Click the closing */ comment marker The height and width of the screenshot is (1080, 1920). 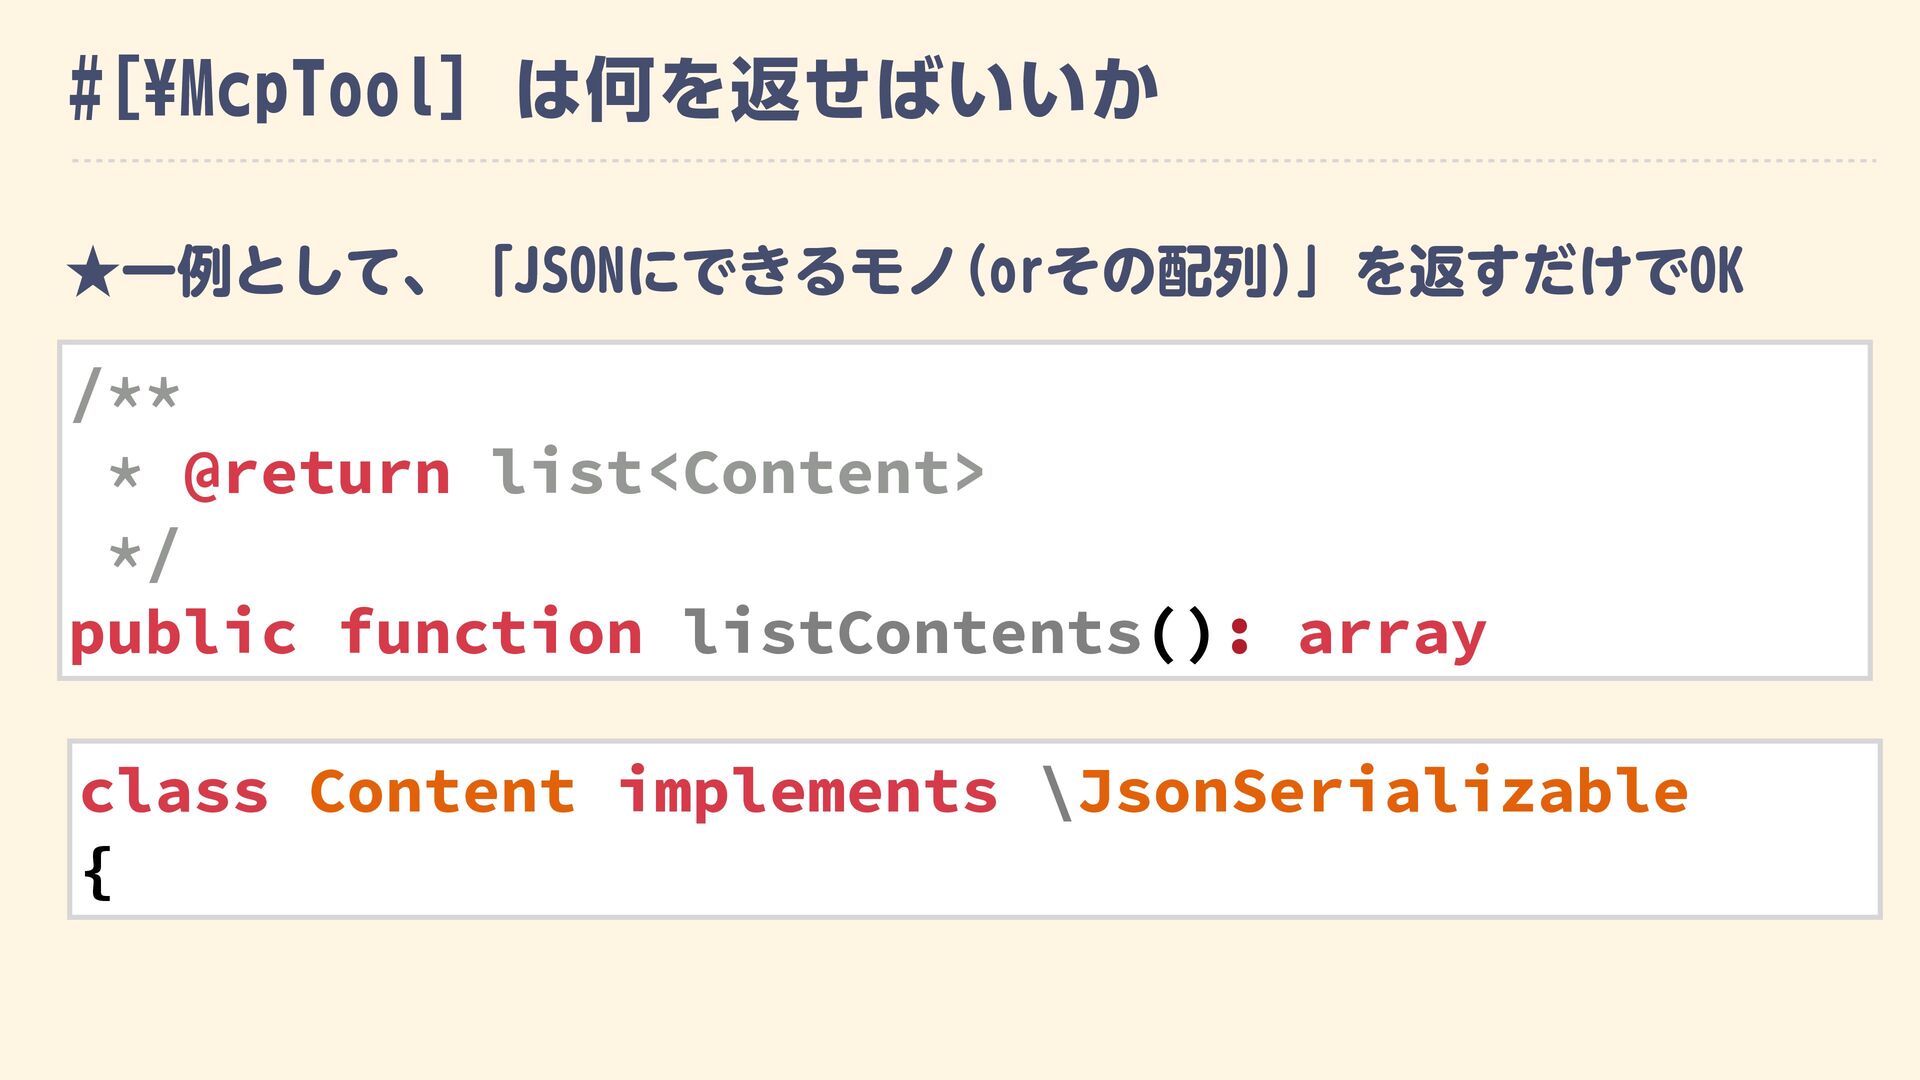pos(144,553)
